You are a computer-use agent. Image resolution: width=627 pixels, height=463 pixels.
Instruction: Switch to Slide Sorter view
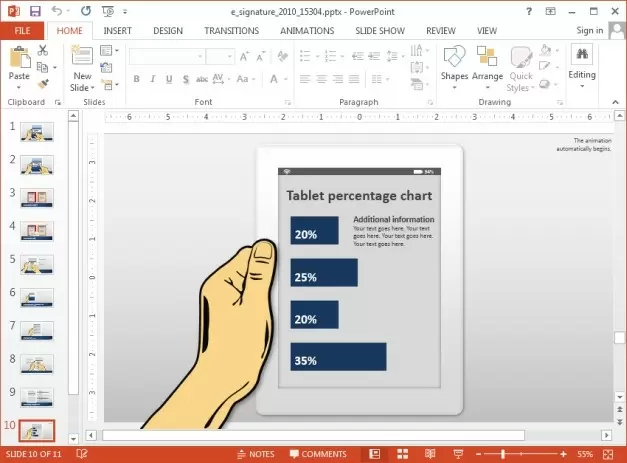pos(399,454)
